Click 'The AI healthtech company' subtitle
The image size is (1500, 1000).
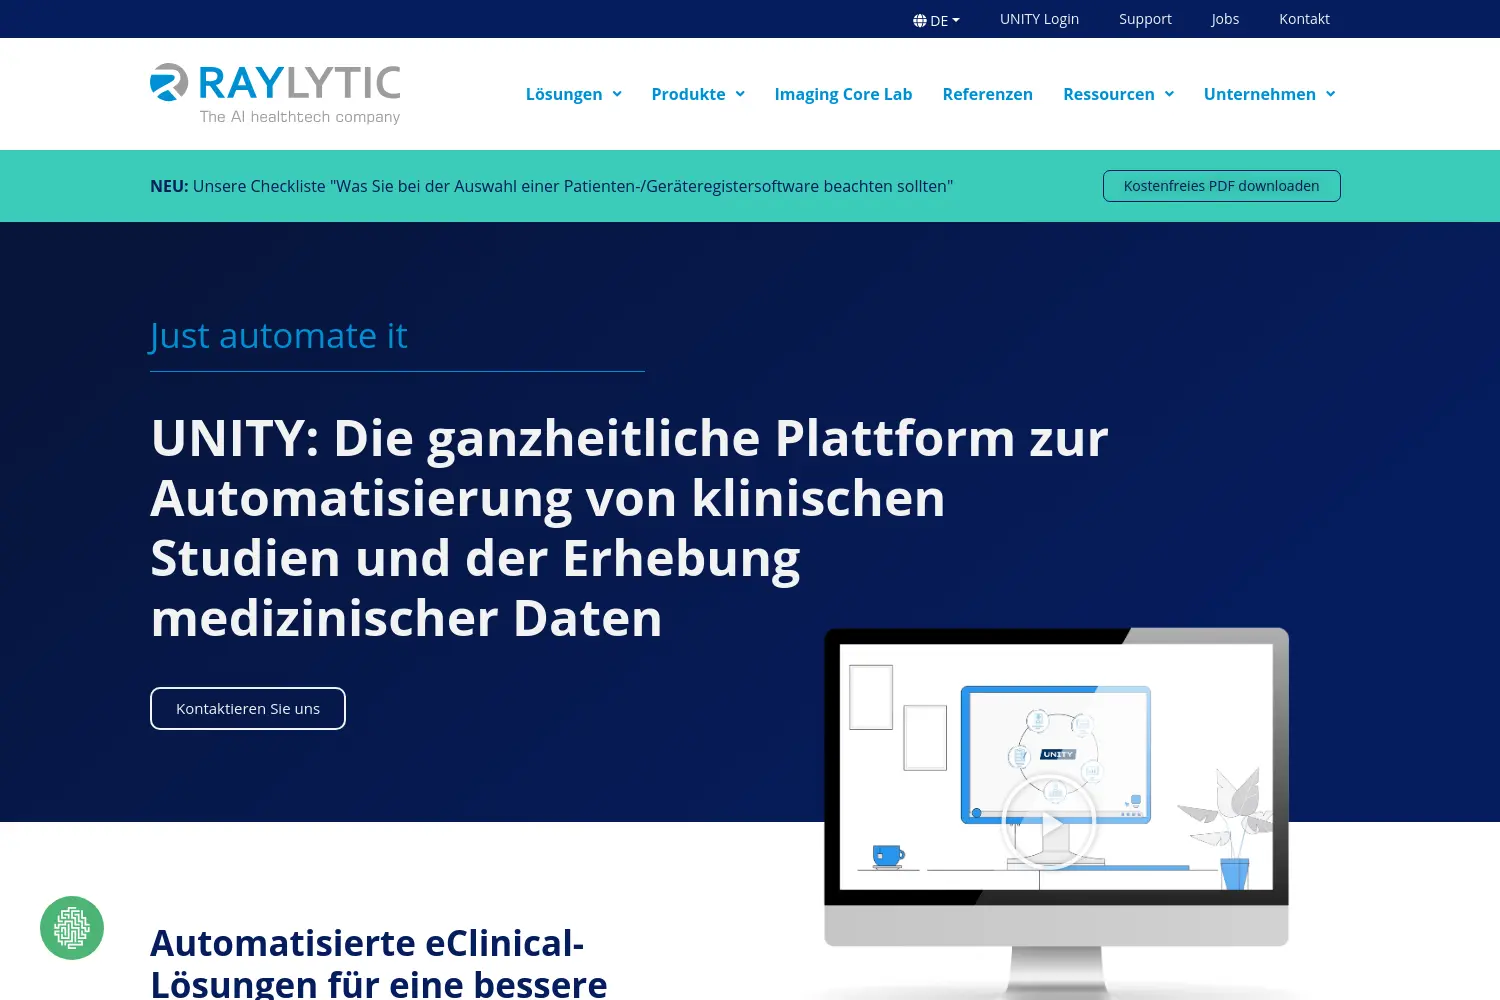(300, 117)
